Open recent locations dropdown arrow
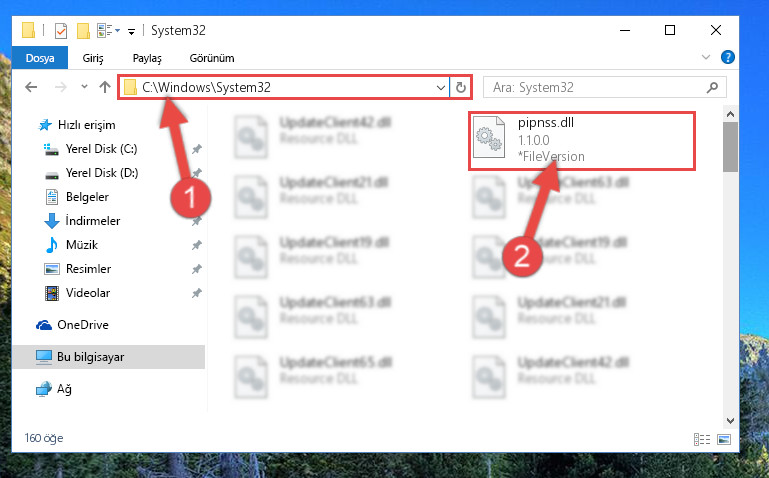The image size is (769, 478). click(84, 87)
